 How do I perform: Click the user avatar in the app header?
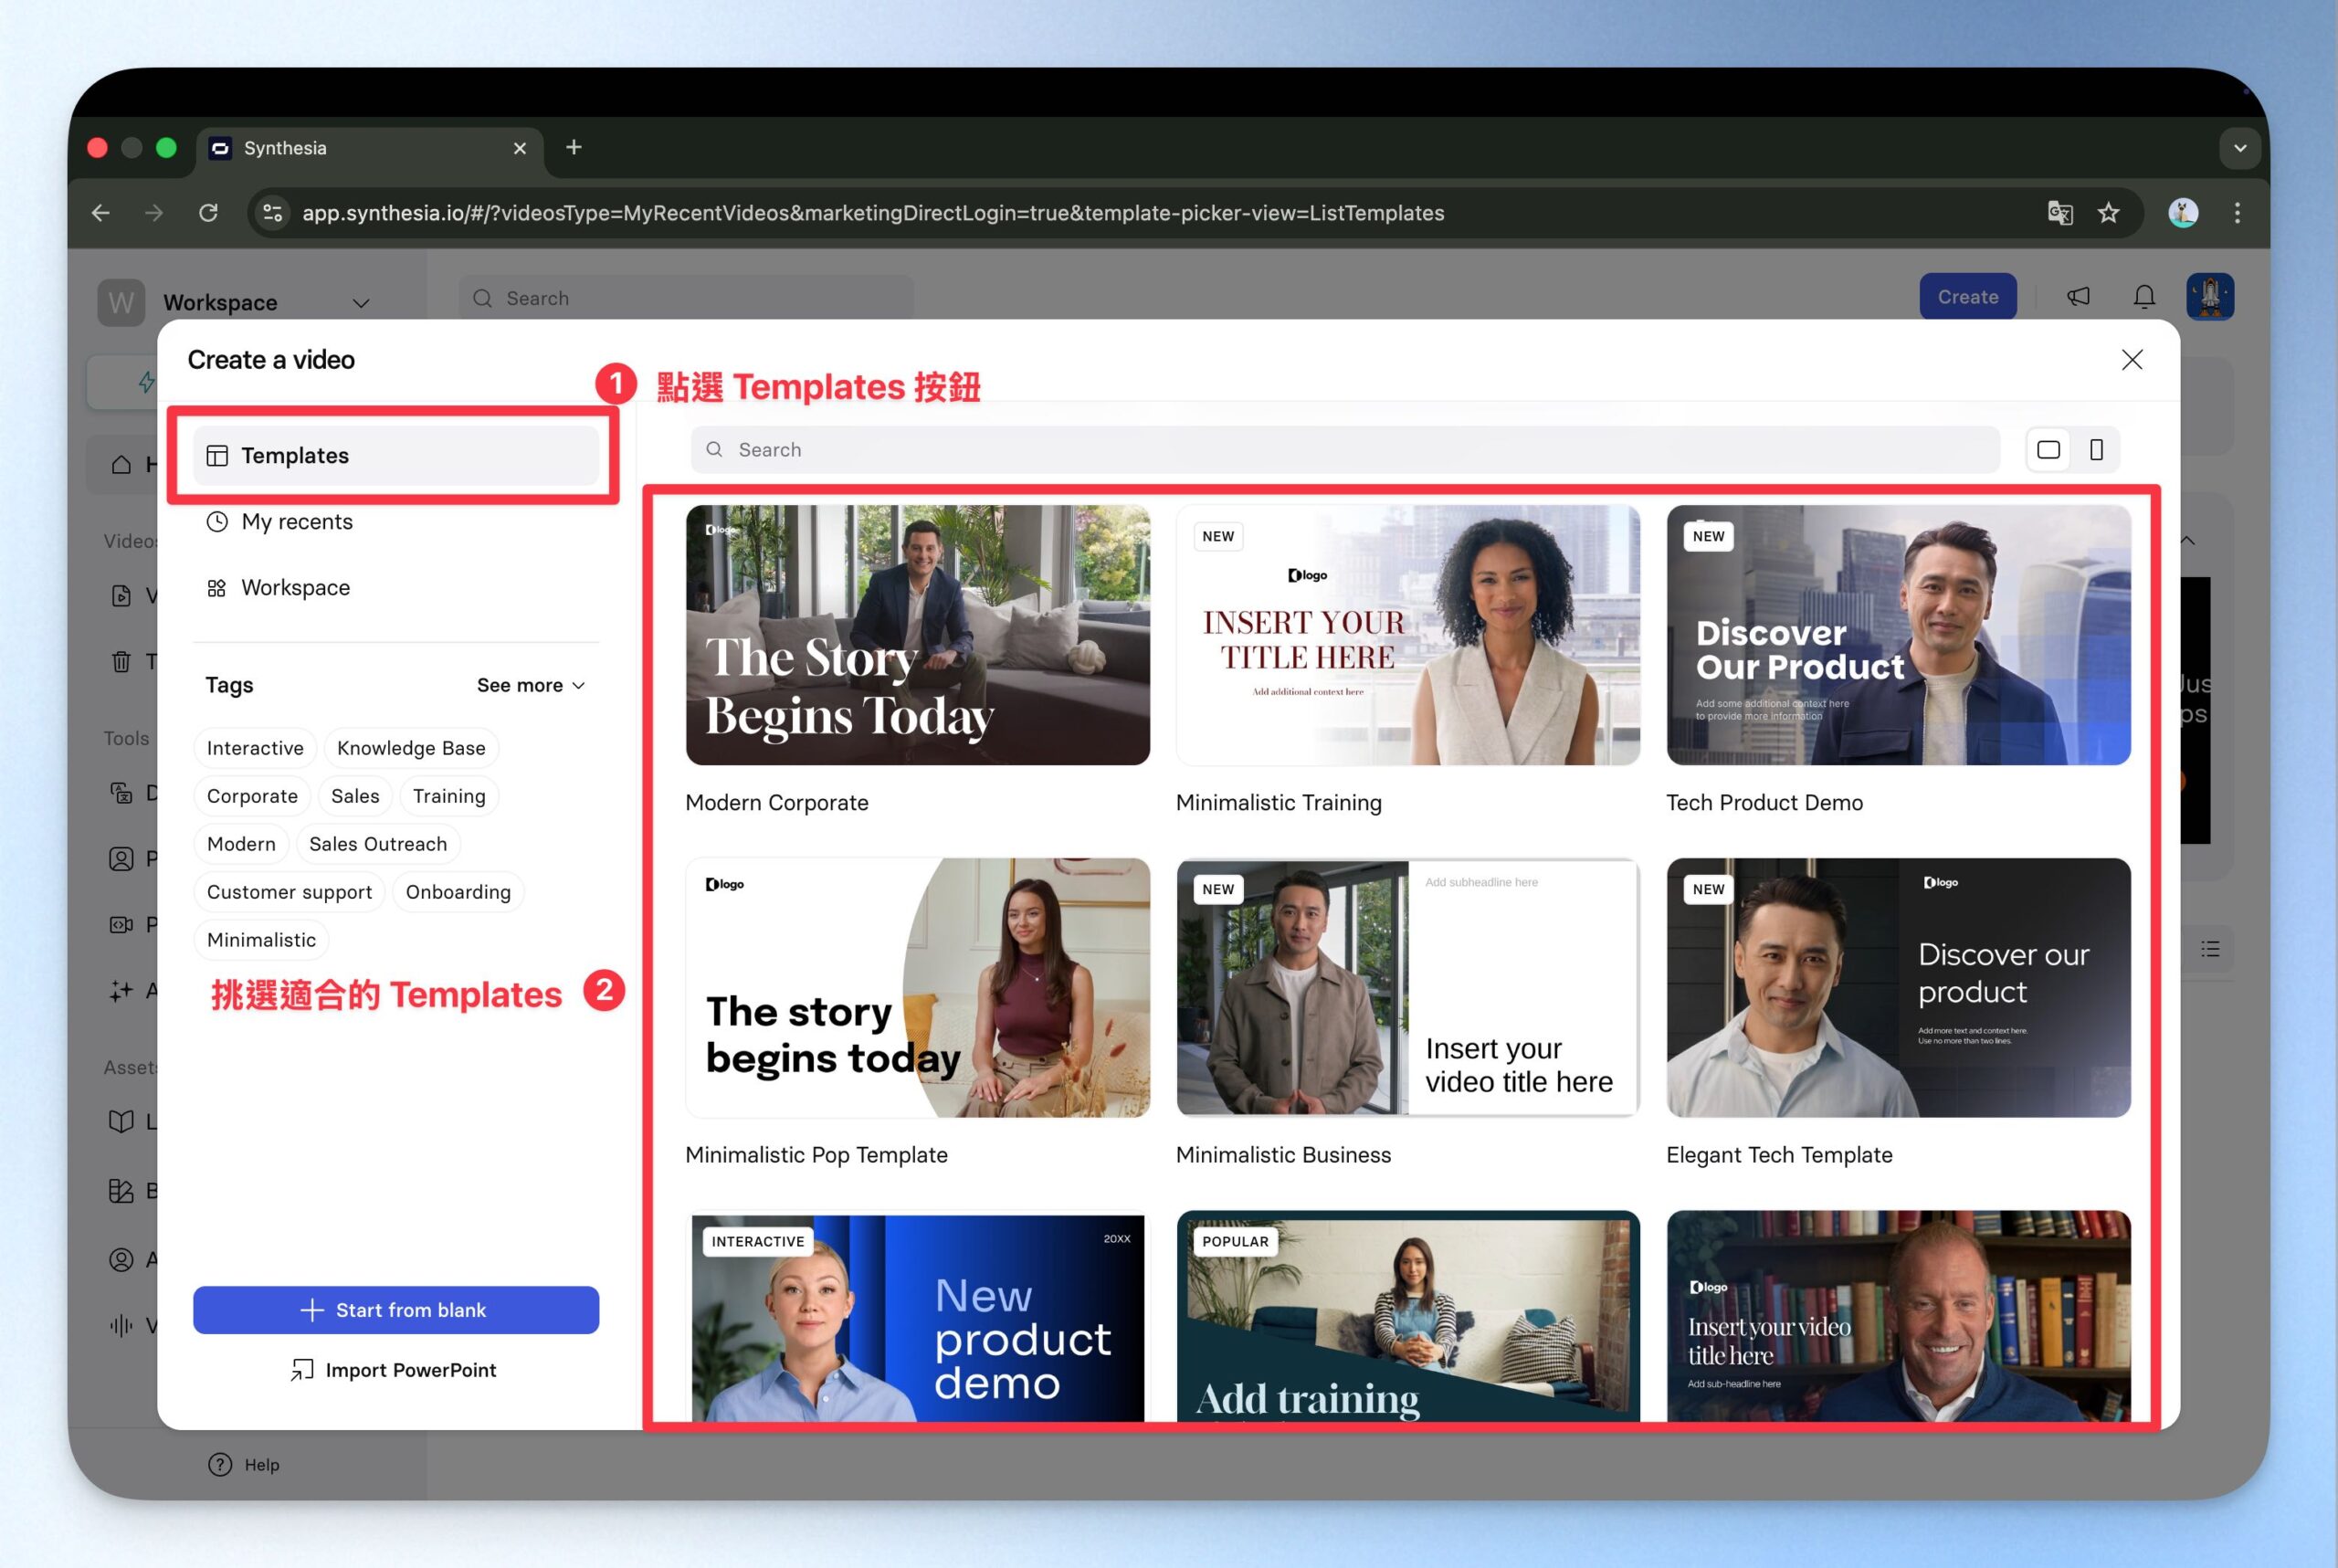2209,297
